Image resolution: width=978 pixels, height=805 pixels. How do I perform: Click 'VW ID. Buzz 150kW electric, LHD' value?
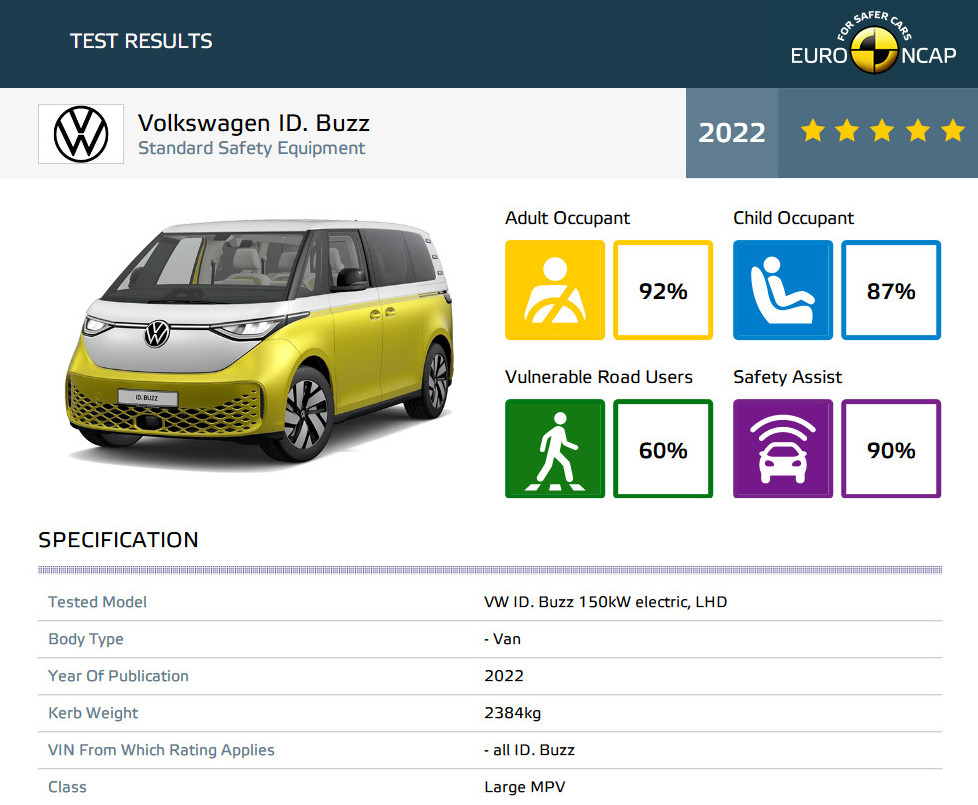coord(606,602)
